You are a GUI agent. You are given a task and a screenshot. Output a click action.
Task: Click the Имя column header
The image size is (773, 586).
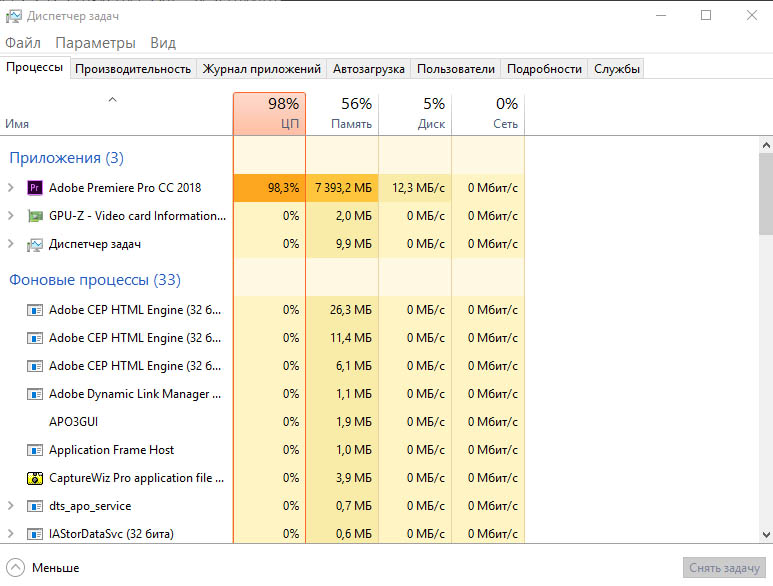116,113
